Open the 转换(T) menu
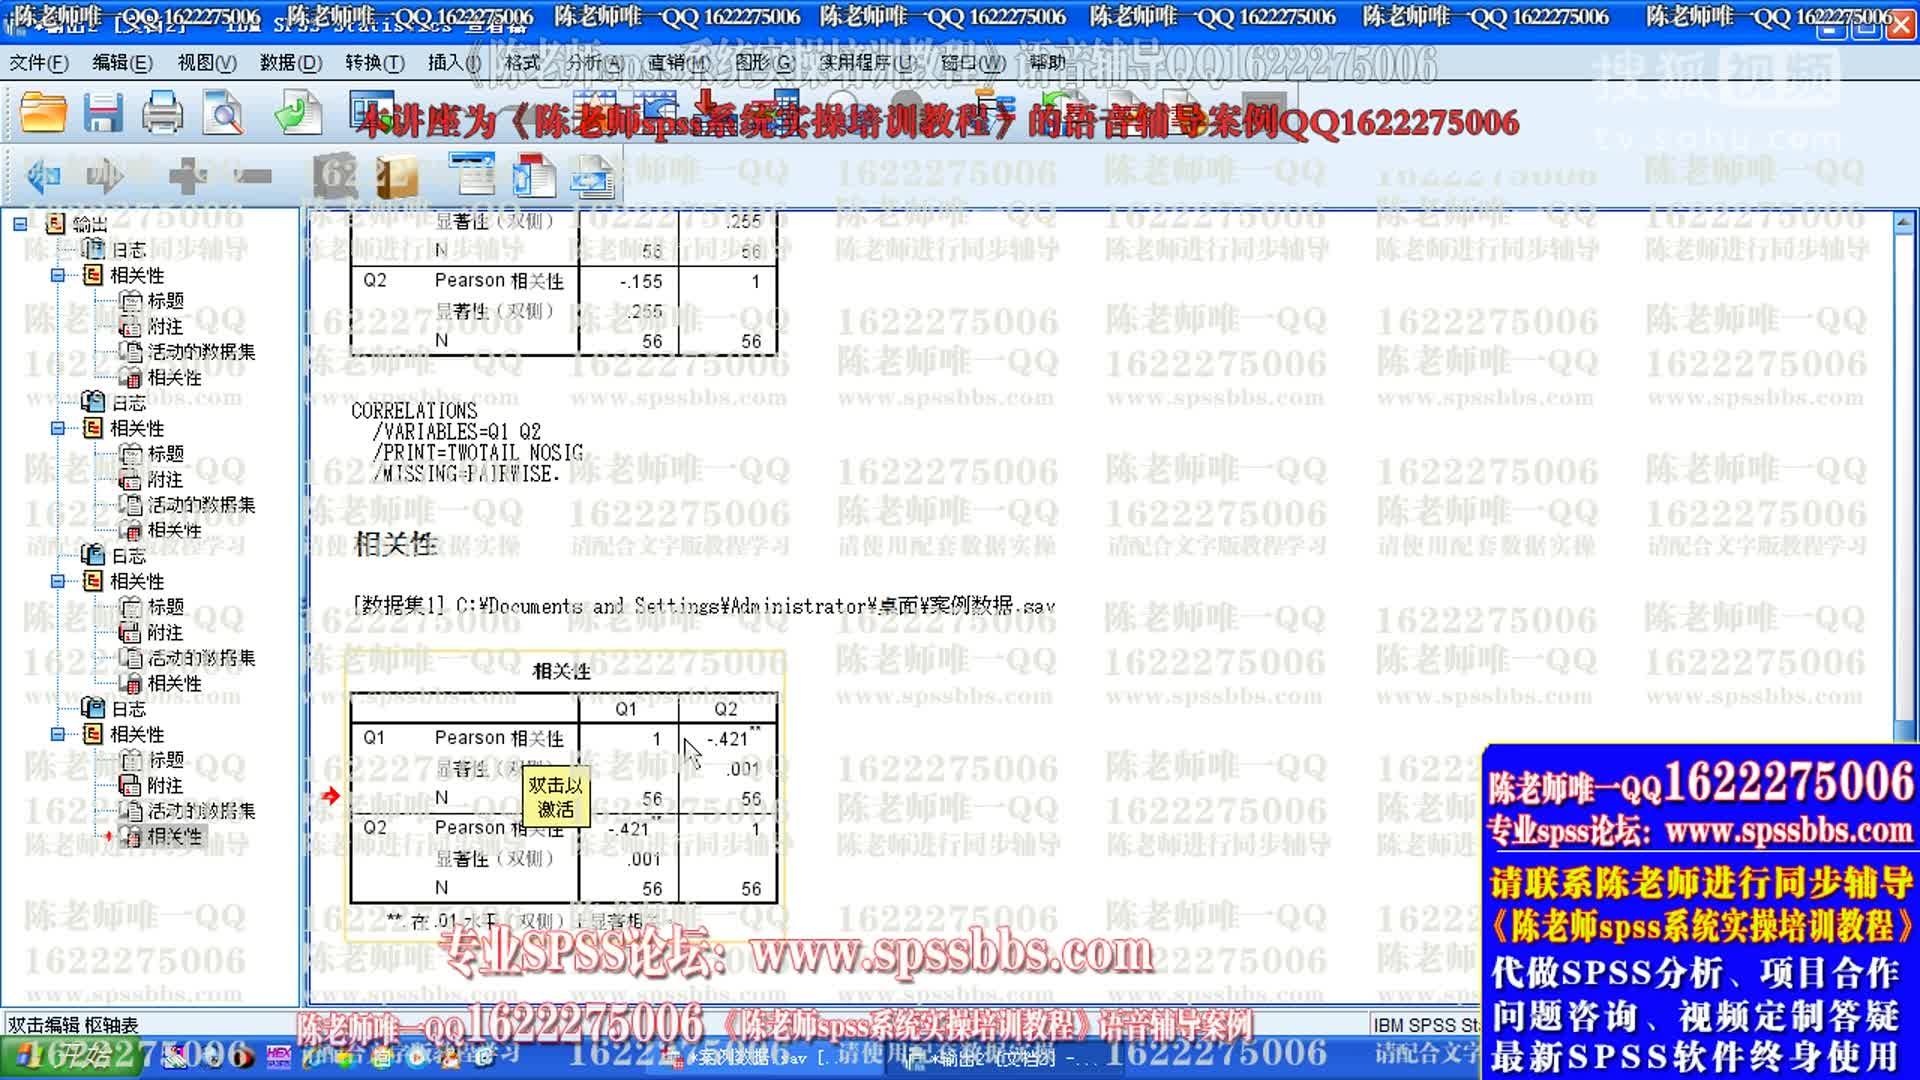 (374, 63)
